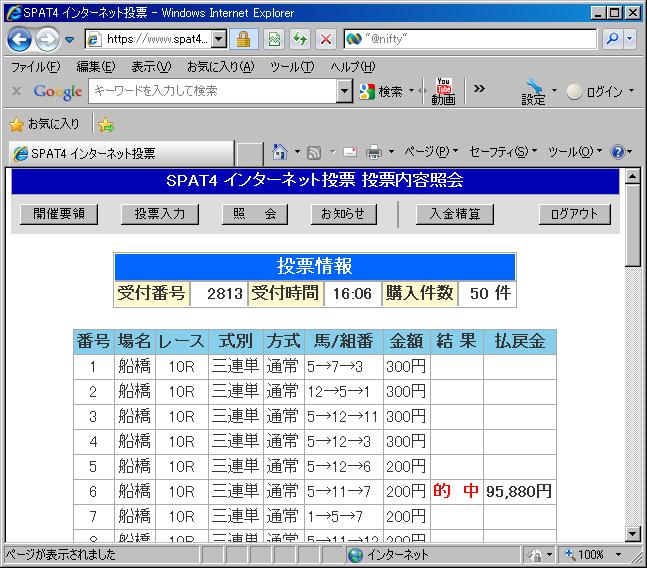The height and width of the screenshot is (568, 647).
Task: Click the 95,880円 payout cell
Action: click(x=519, y=492)
